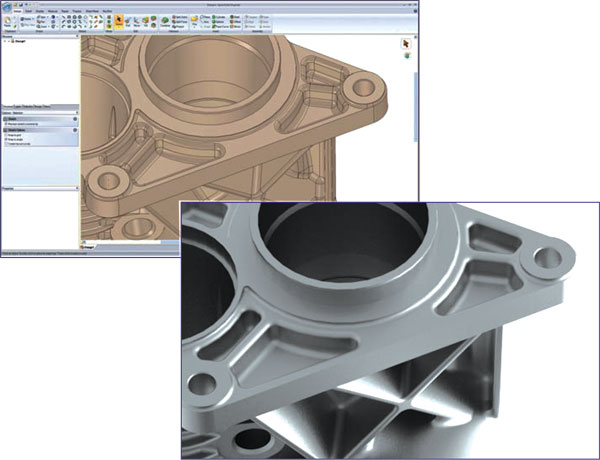Click the Mirror tool
The image size is (600, 460).
tap(235, 26)
